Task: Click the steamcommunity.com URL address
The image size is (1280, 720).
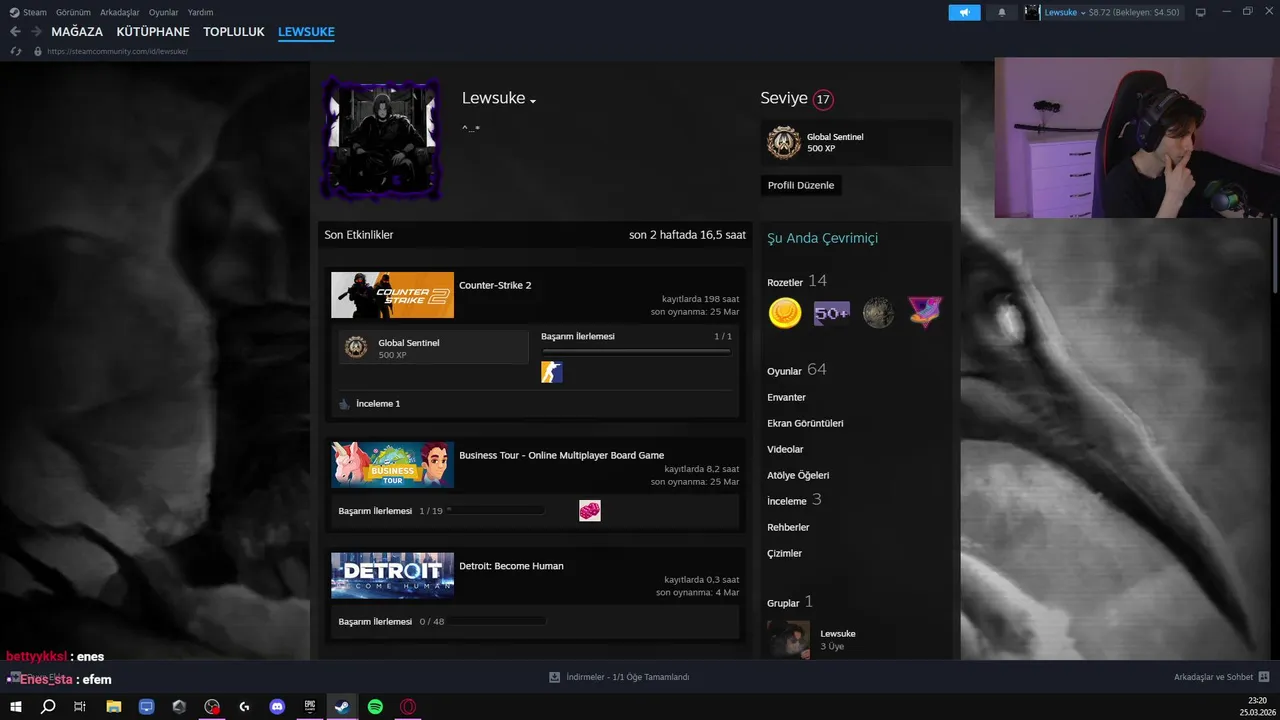Action: click(x=117, y=51)
